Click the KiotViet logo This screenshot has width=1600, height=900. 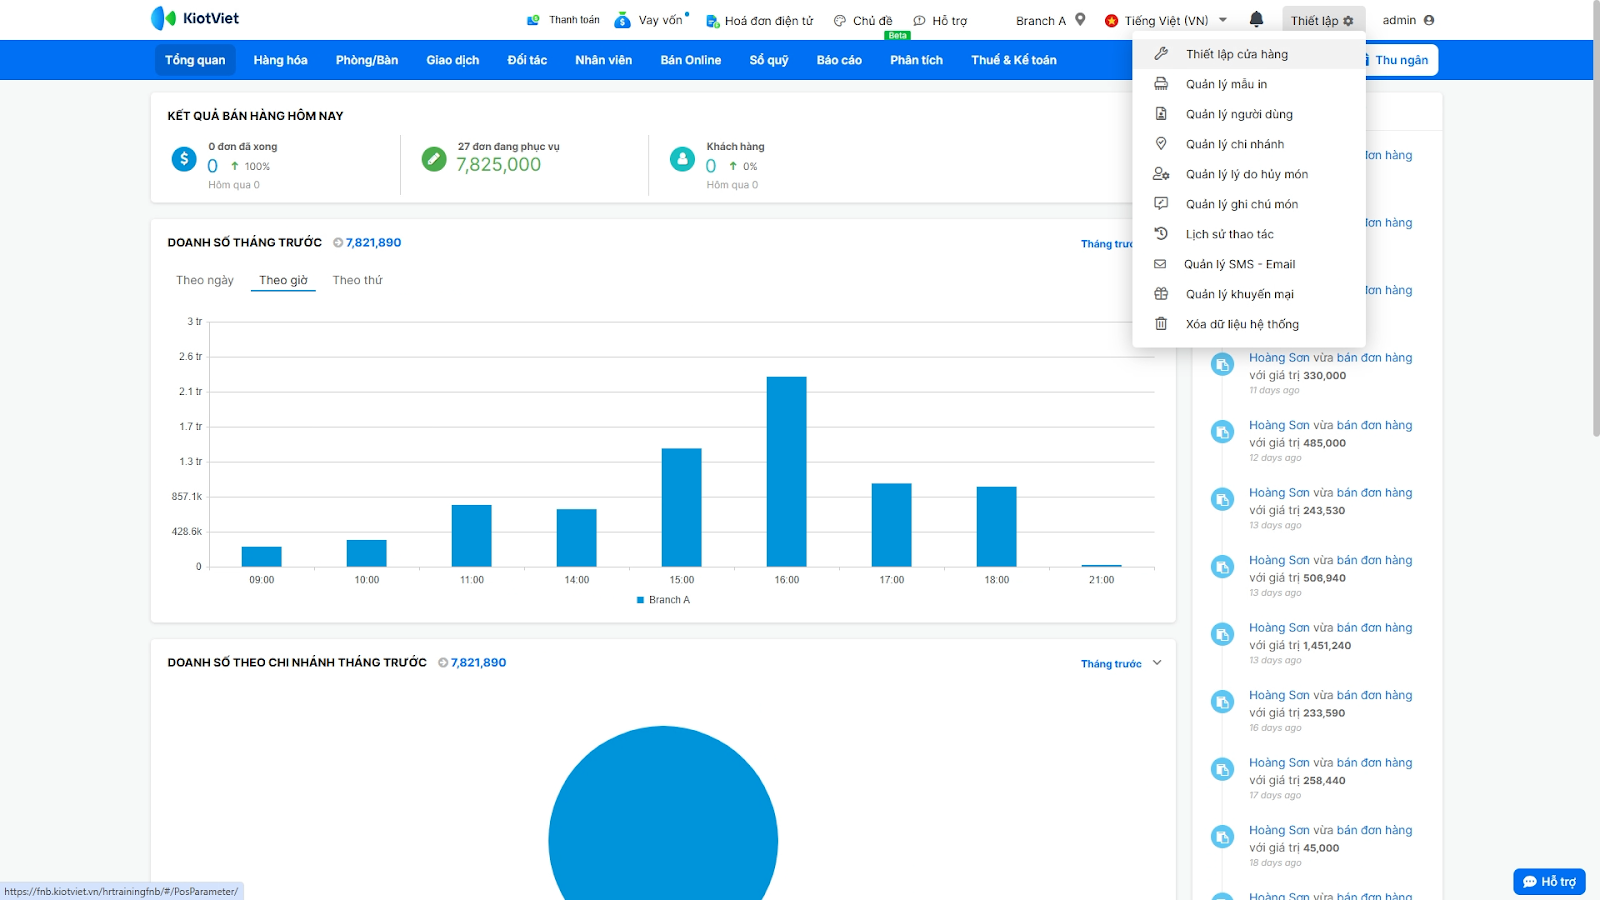pyautogui.click(x=195, y=18)
